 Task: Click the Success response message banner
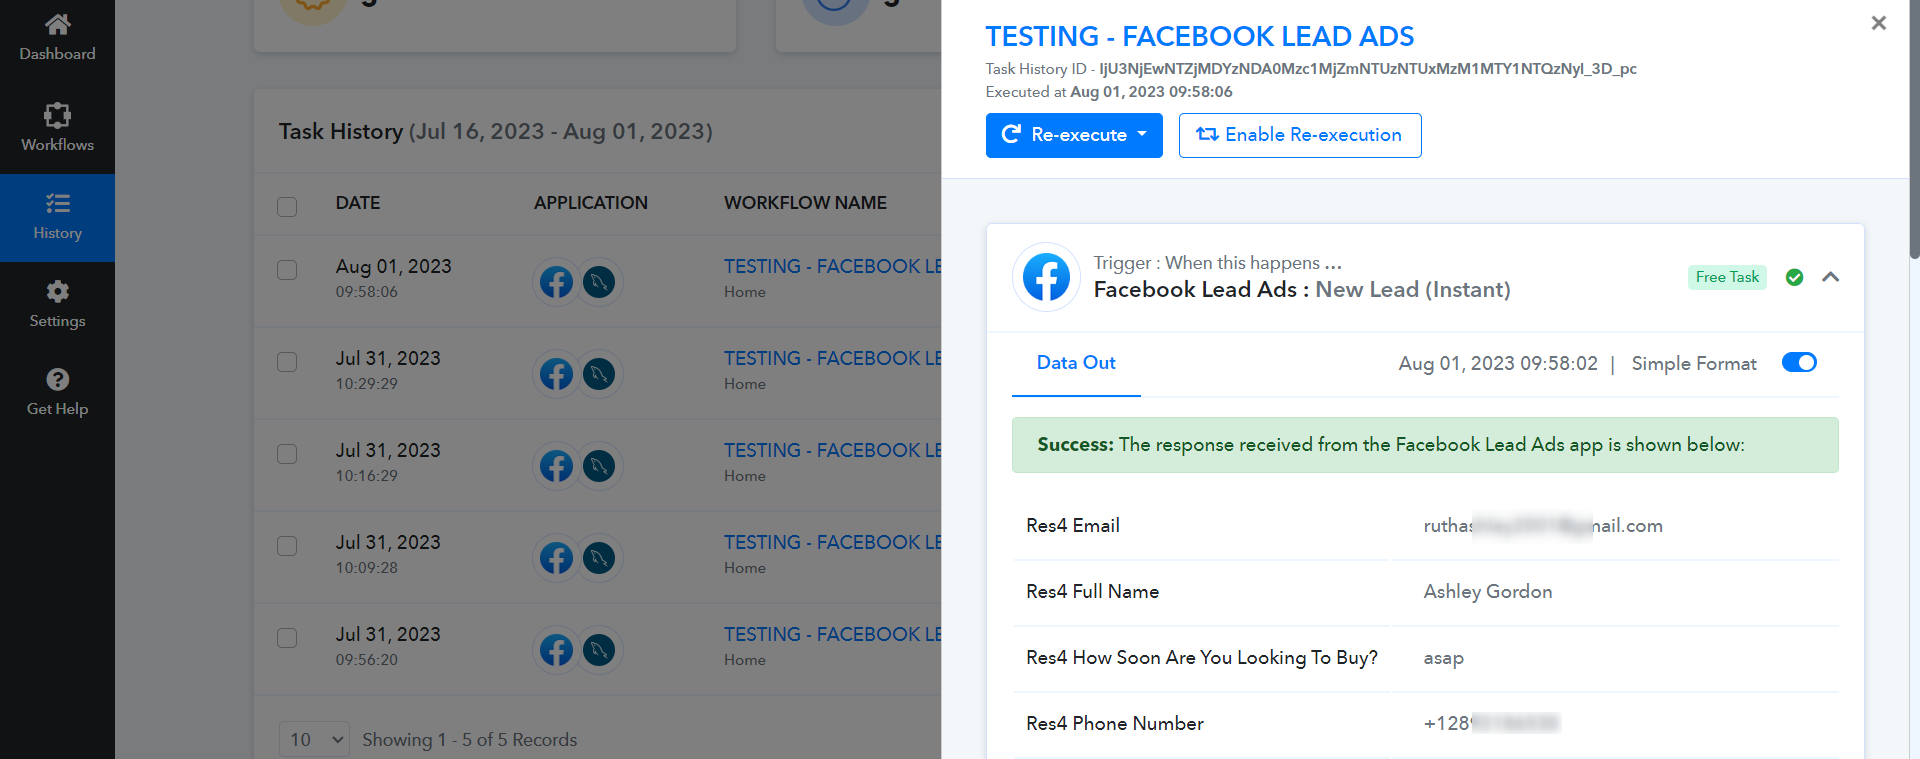[1425, 445]
